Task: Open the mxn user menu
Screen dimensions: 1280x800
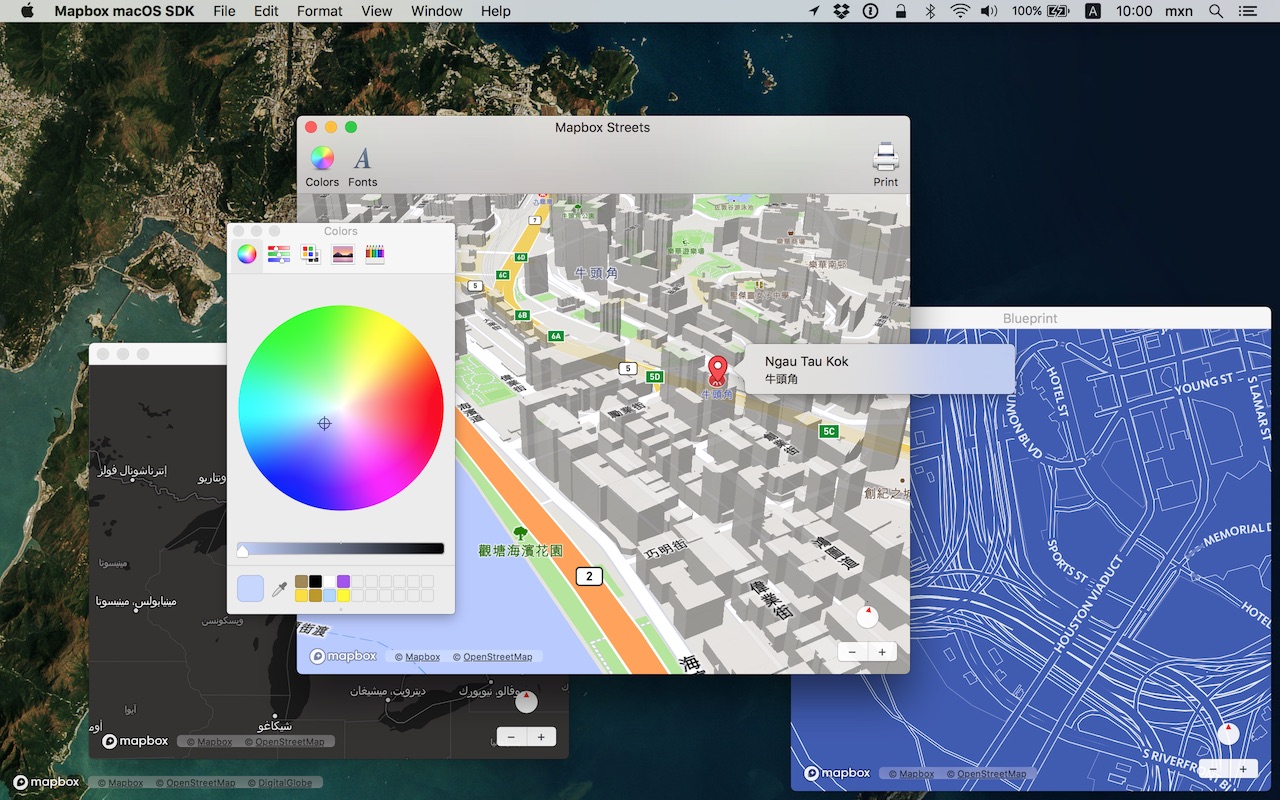Action: tap(1179, 11)
